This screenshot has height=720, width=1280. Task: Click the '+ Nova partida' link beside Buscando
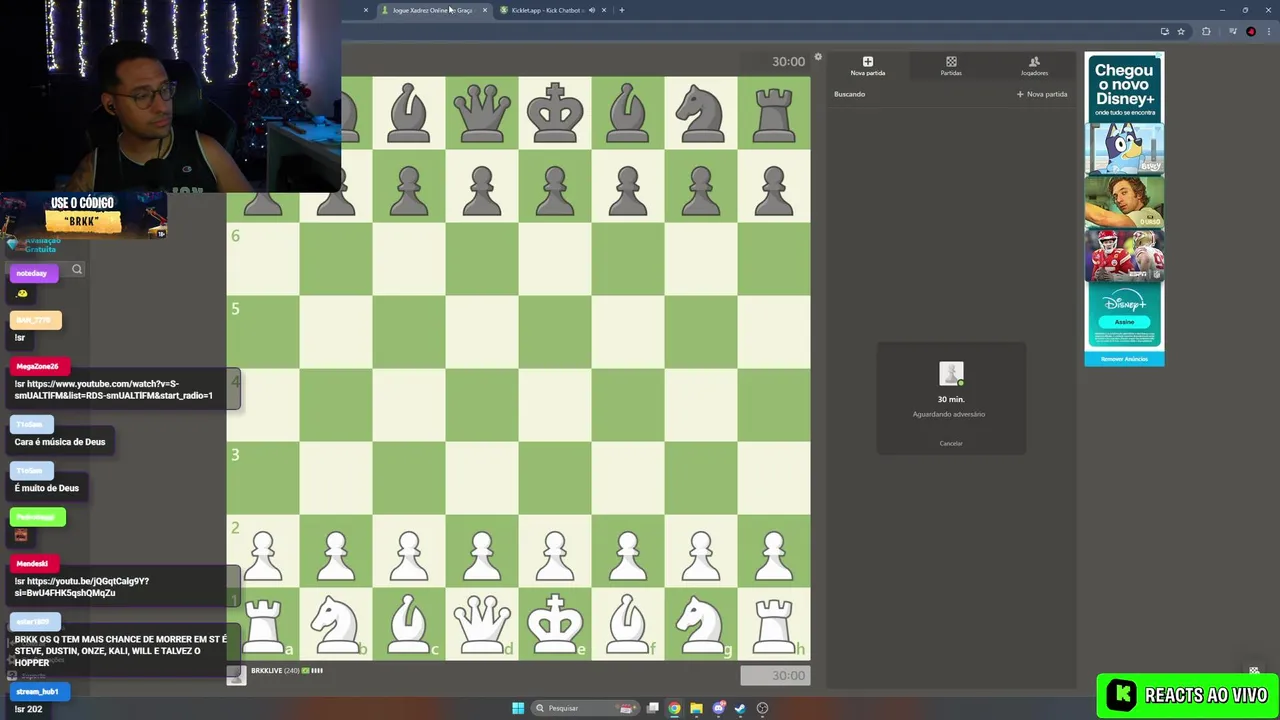pos(1042,94)
